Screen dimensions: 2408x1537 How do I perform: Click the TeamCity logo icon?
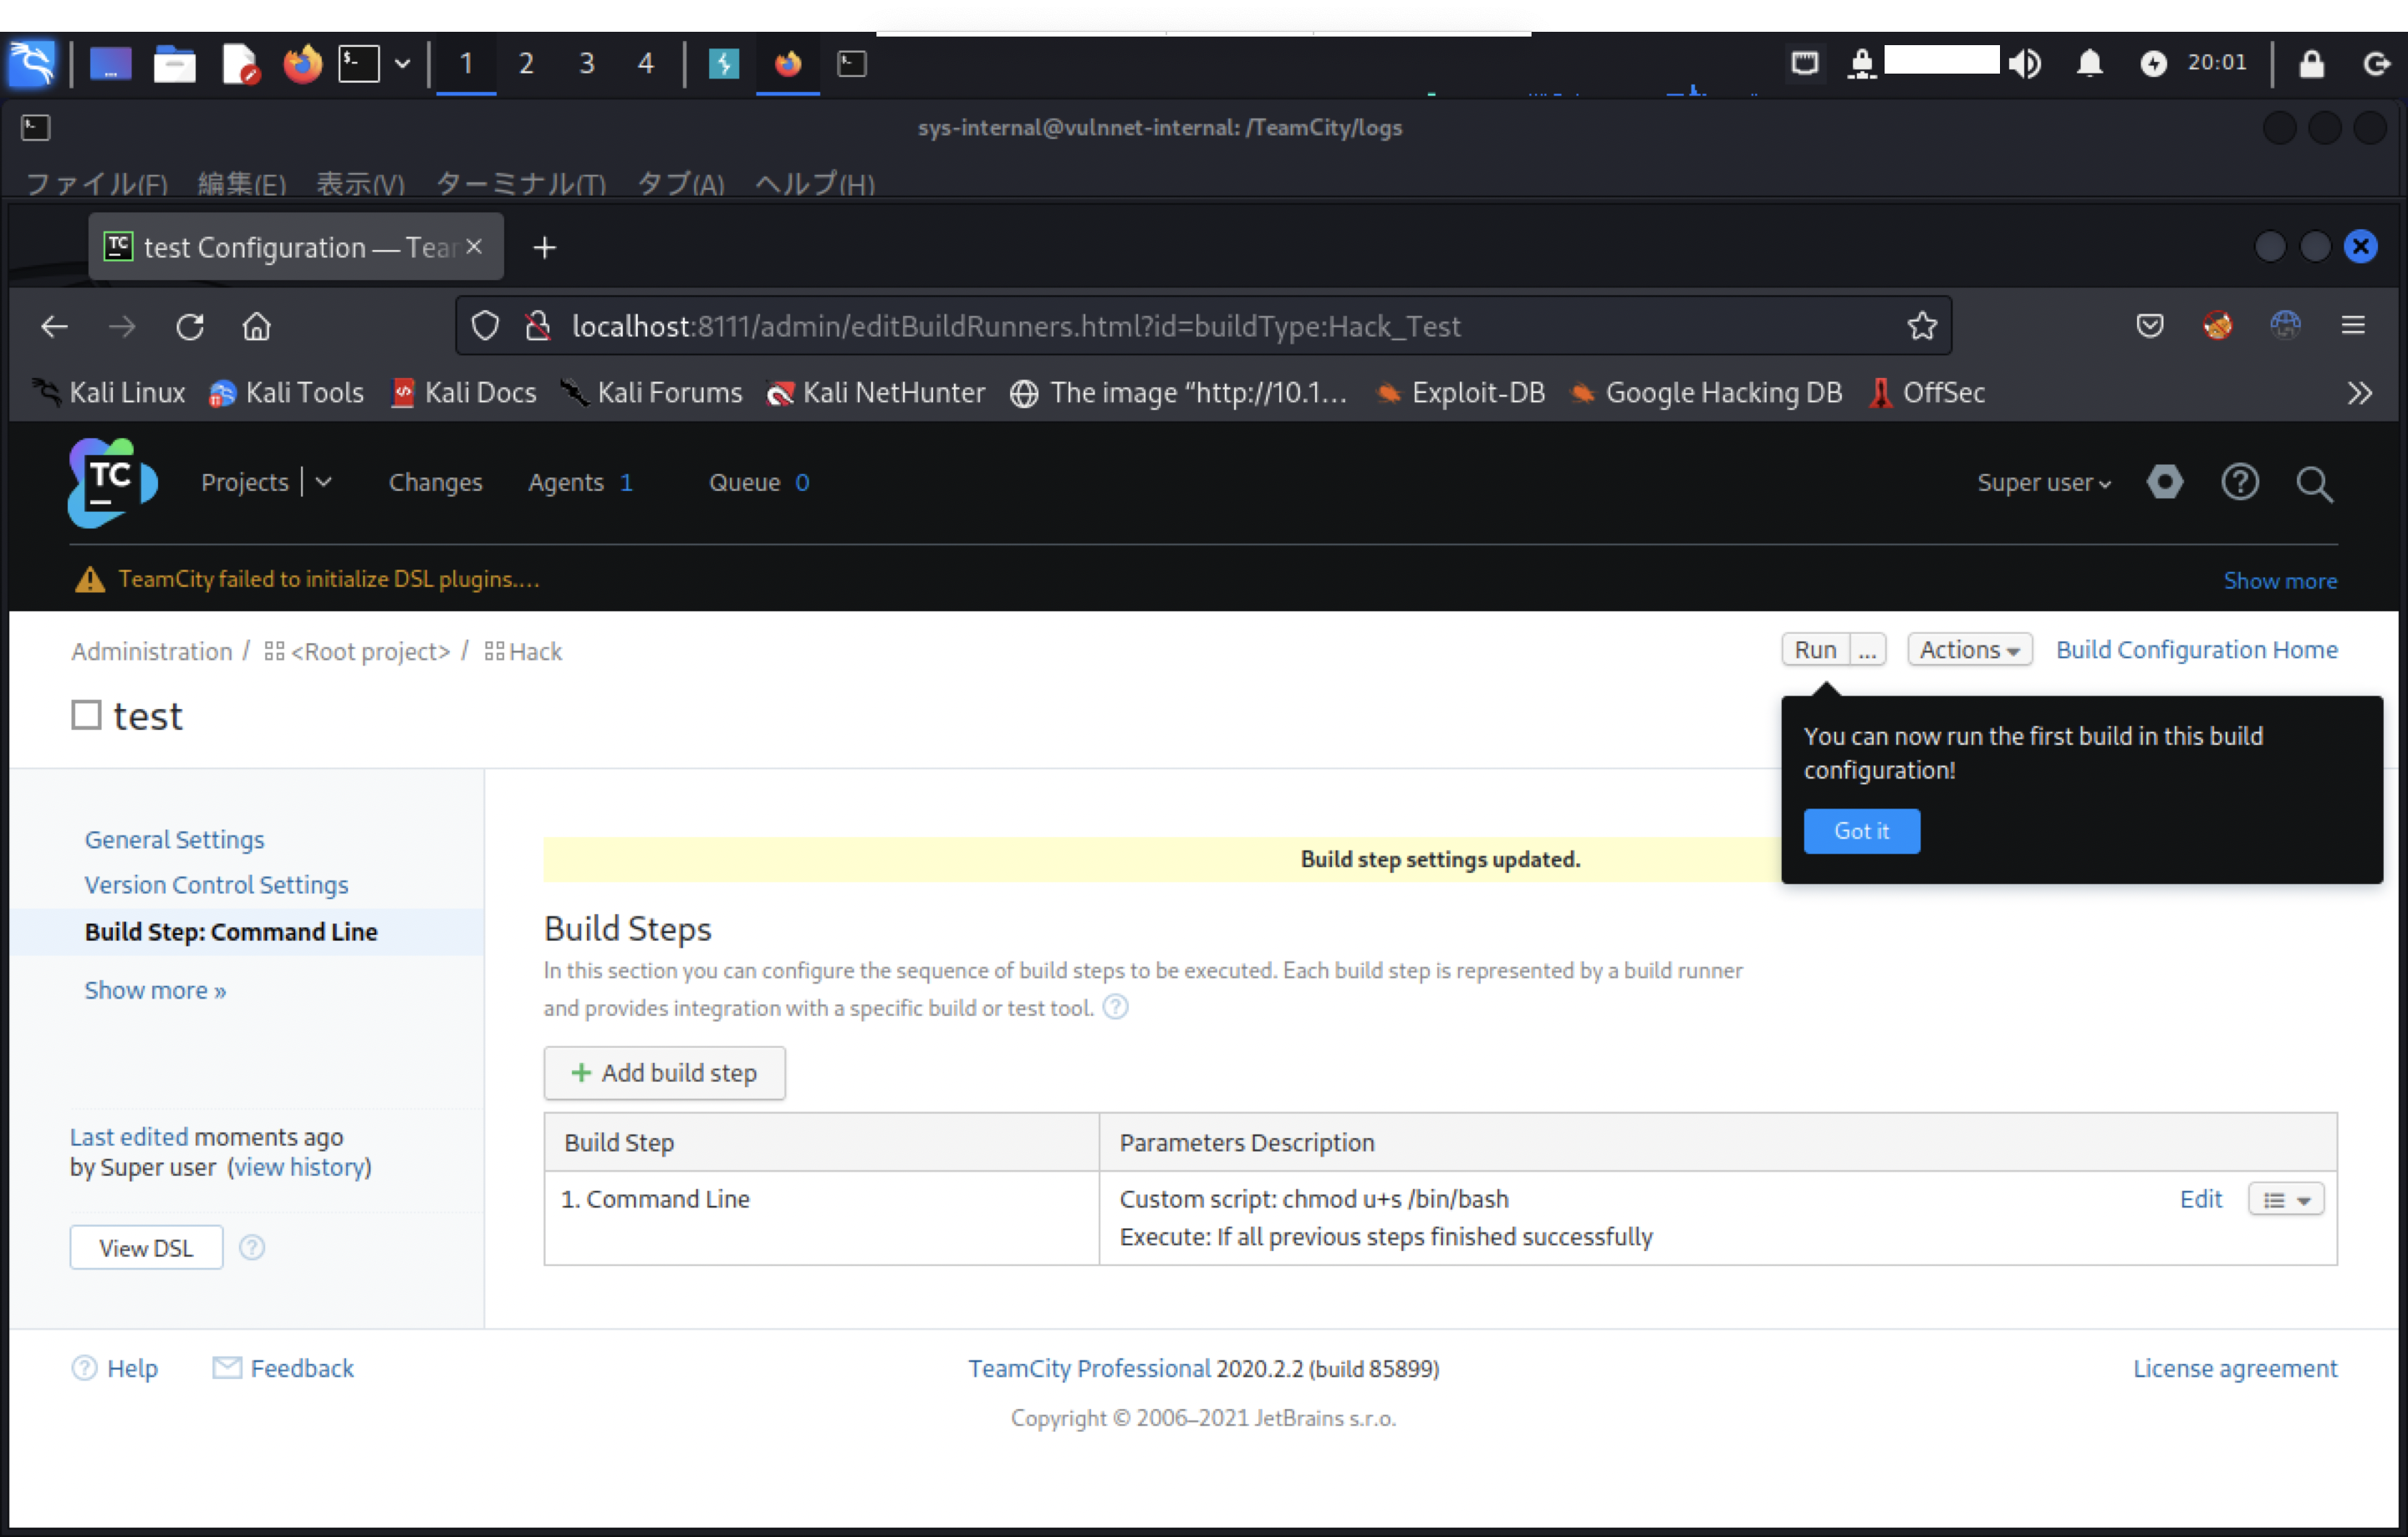112,482
